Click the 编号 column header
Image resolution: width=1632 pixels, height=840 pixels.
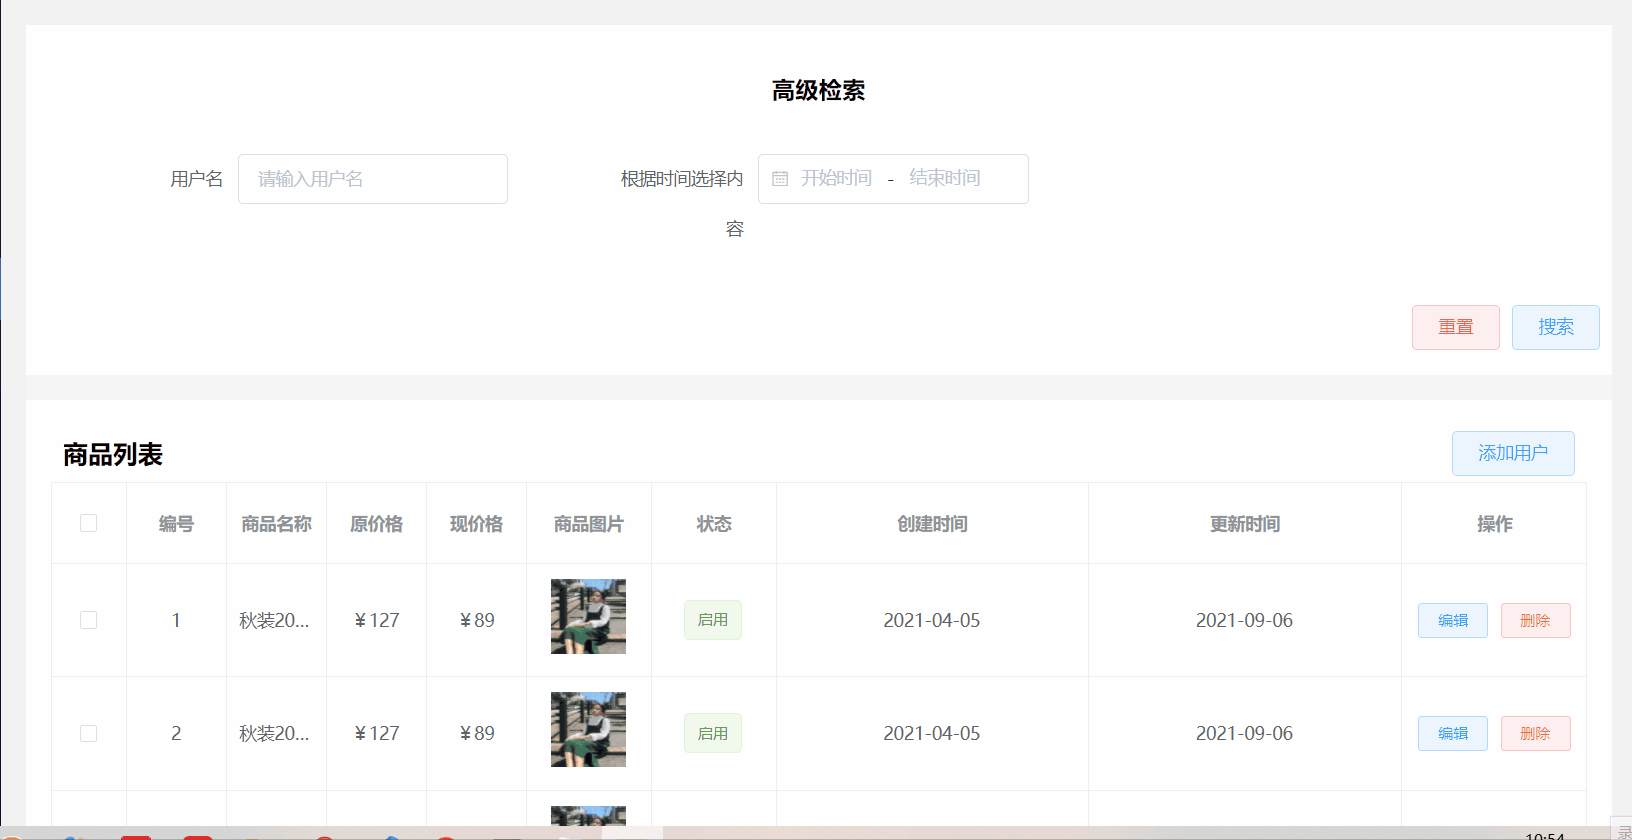(x=176, y=524)
